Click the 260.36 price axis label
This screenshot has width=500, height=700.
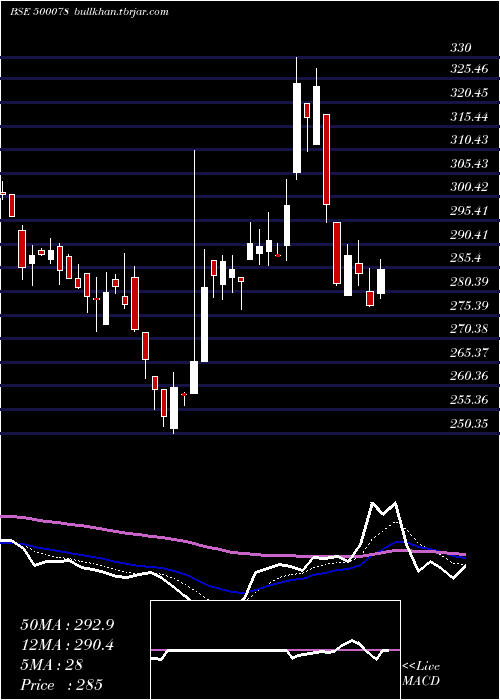[469, 376]
